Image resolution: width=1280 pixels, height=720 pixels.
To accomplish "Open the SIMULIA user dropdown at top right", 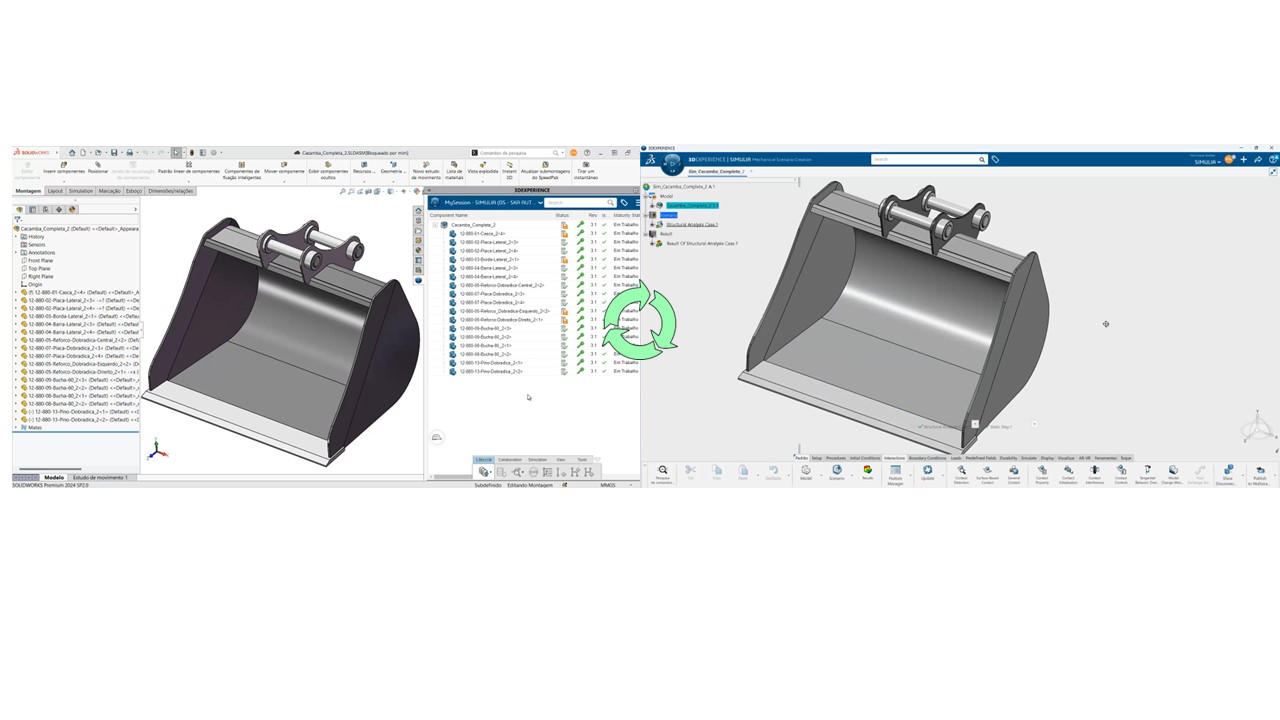I will click(1208, 161).
